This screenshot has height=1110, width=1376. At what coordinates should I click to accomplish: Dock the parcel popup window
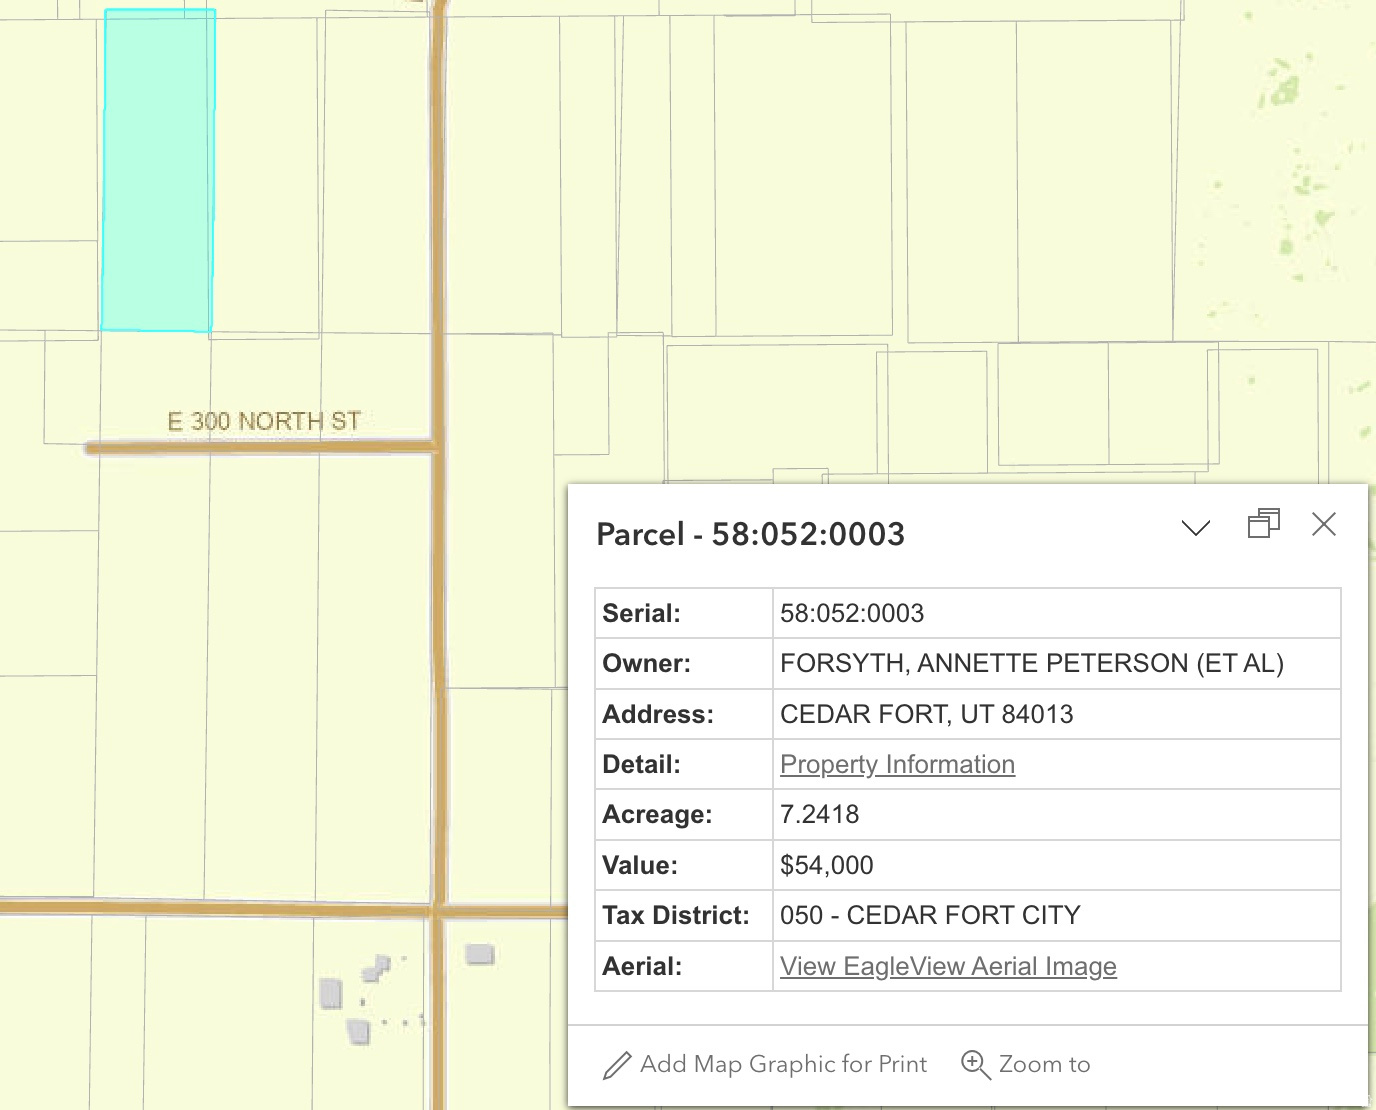[1264, 524]
